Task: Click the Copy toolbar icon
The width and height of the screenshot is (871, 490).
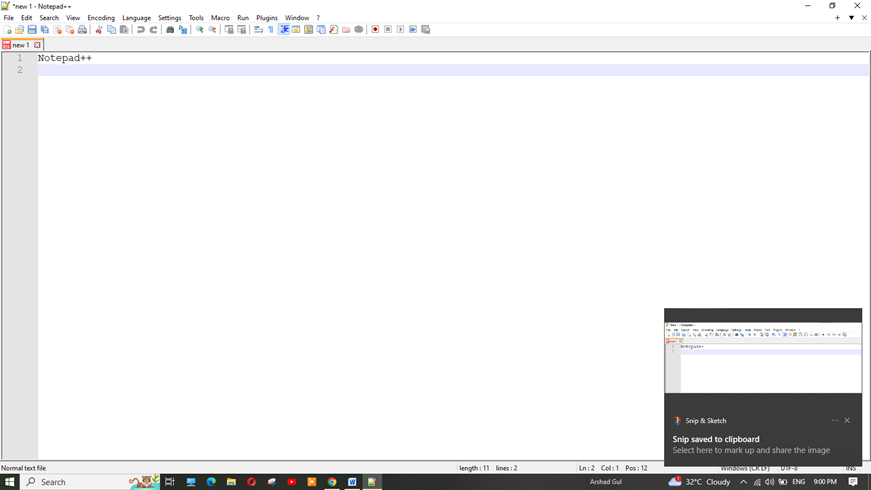Action: pos(111,29)
